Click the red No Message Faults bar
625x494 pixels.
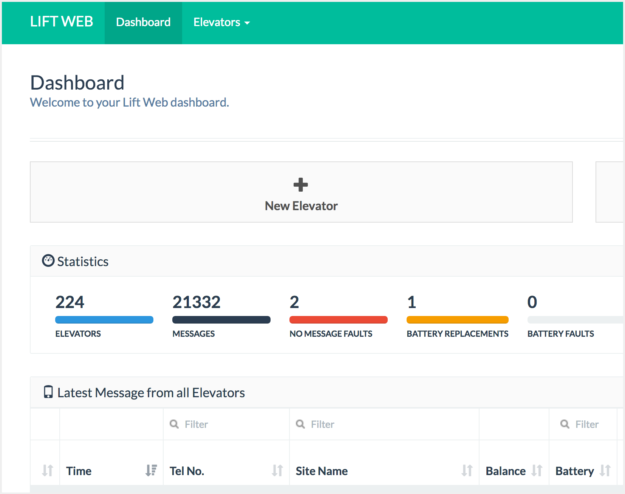[x=338, y=320]
